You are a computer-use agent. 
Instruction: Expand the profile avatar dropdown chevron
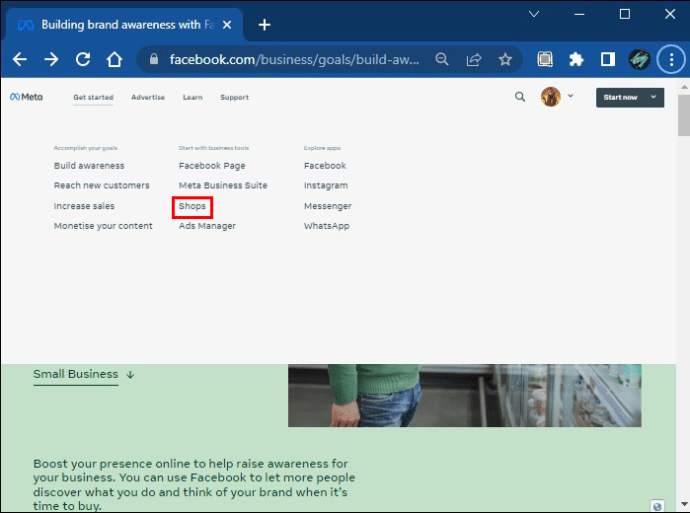pyautogui.click(x=571, y=95)
